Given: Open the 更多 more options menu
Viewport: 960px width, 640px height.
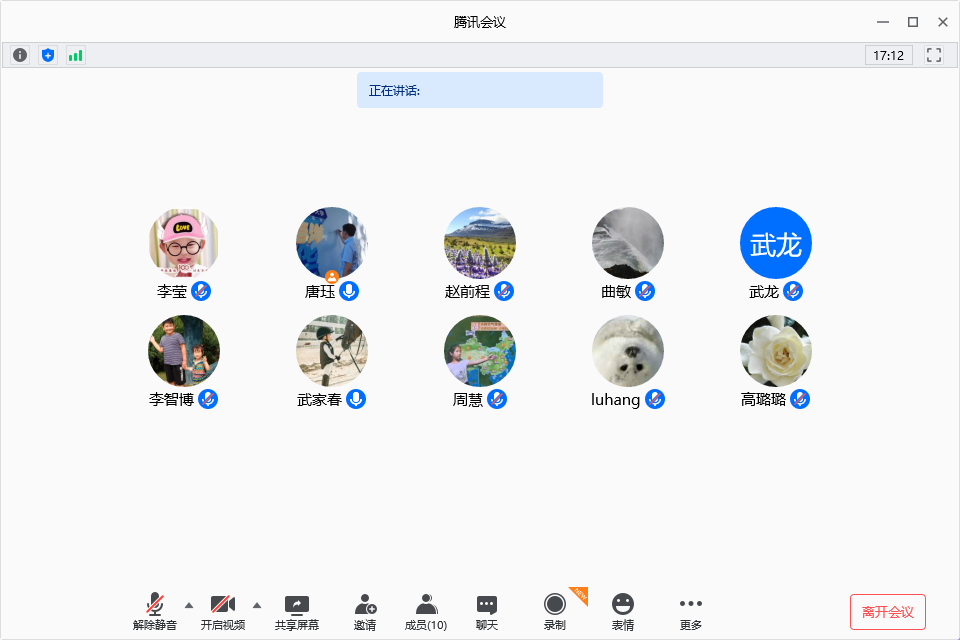Looking at the screenshot, I should click(x=691, y=612).
